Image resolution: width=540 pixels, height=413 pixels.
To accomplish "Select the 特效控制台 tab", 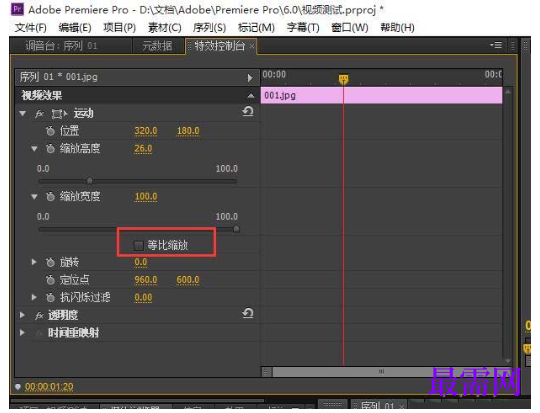I will (219, 46).
